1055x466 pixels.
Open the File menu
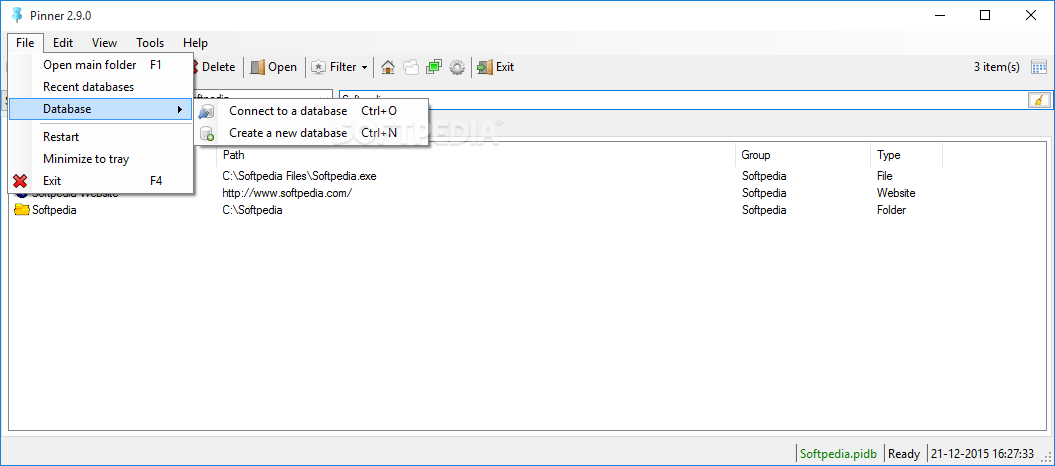pyautogui.click(x=25, y=42)
